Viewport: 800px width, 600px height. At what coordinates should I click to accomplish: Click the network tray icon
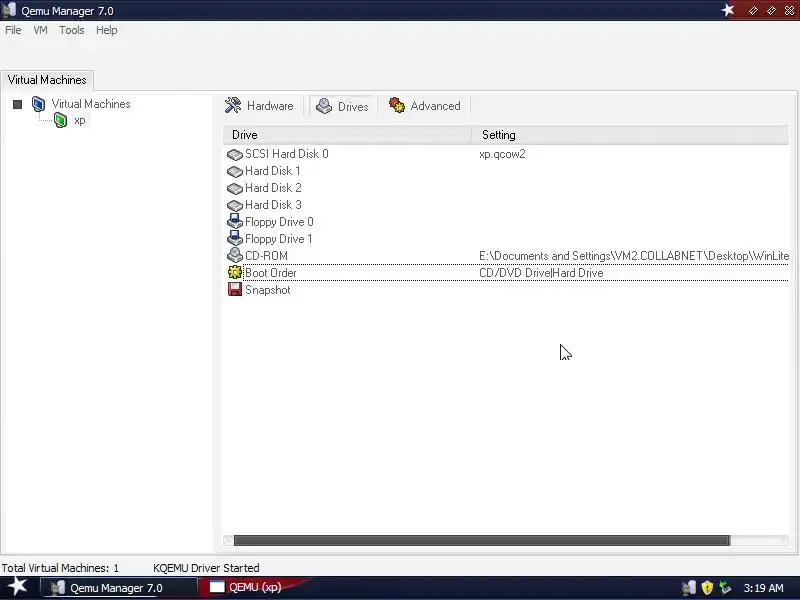[x=724, y=588]
